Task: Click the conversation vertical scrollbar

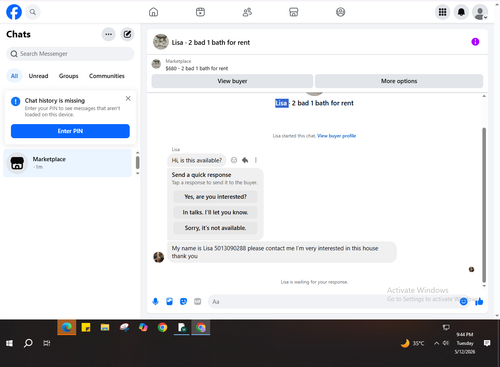Action: click(484, 205)
